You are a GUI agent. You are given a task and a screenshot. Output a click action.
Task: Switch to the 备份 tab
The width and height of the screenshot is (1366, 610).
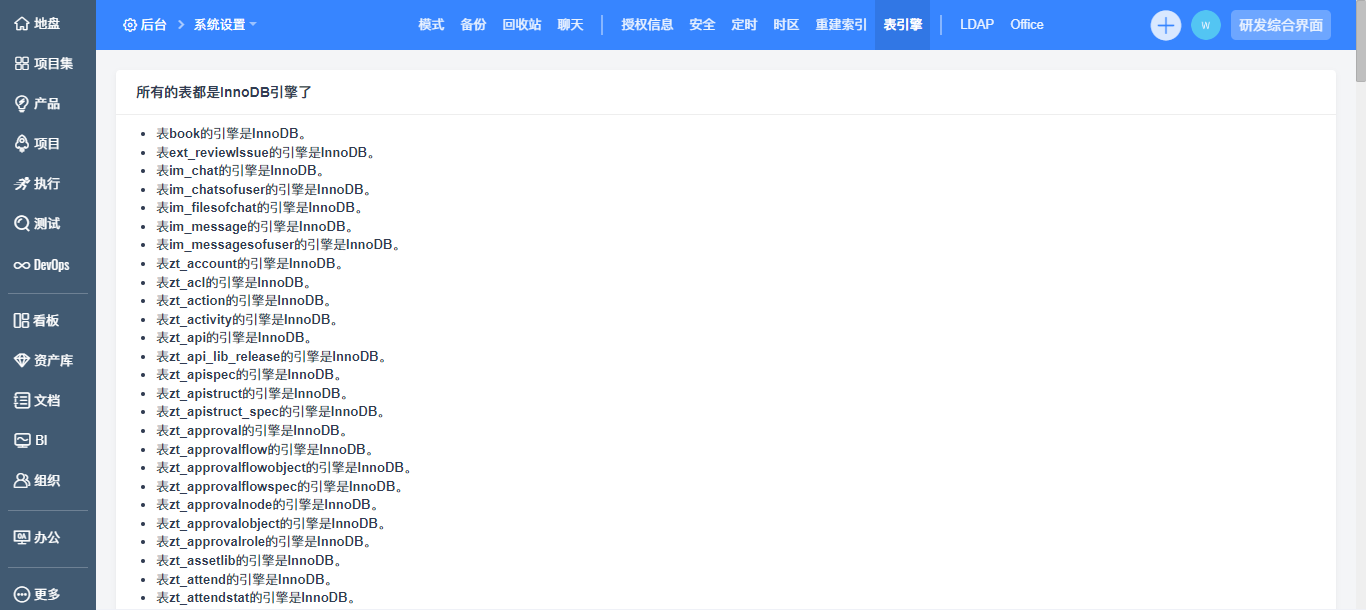pyautogui.click(x=473, y=25)
